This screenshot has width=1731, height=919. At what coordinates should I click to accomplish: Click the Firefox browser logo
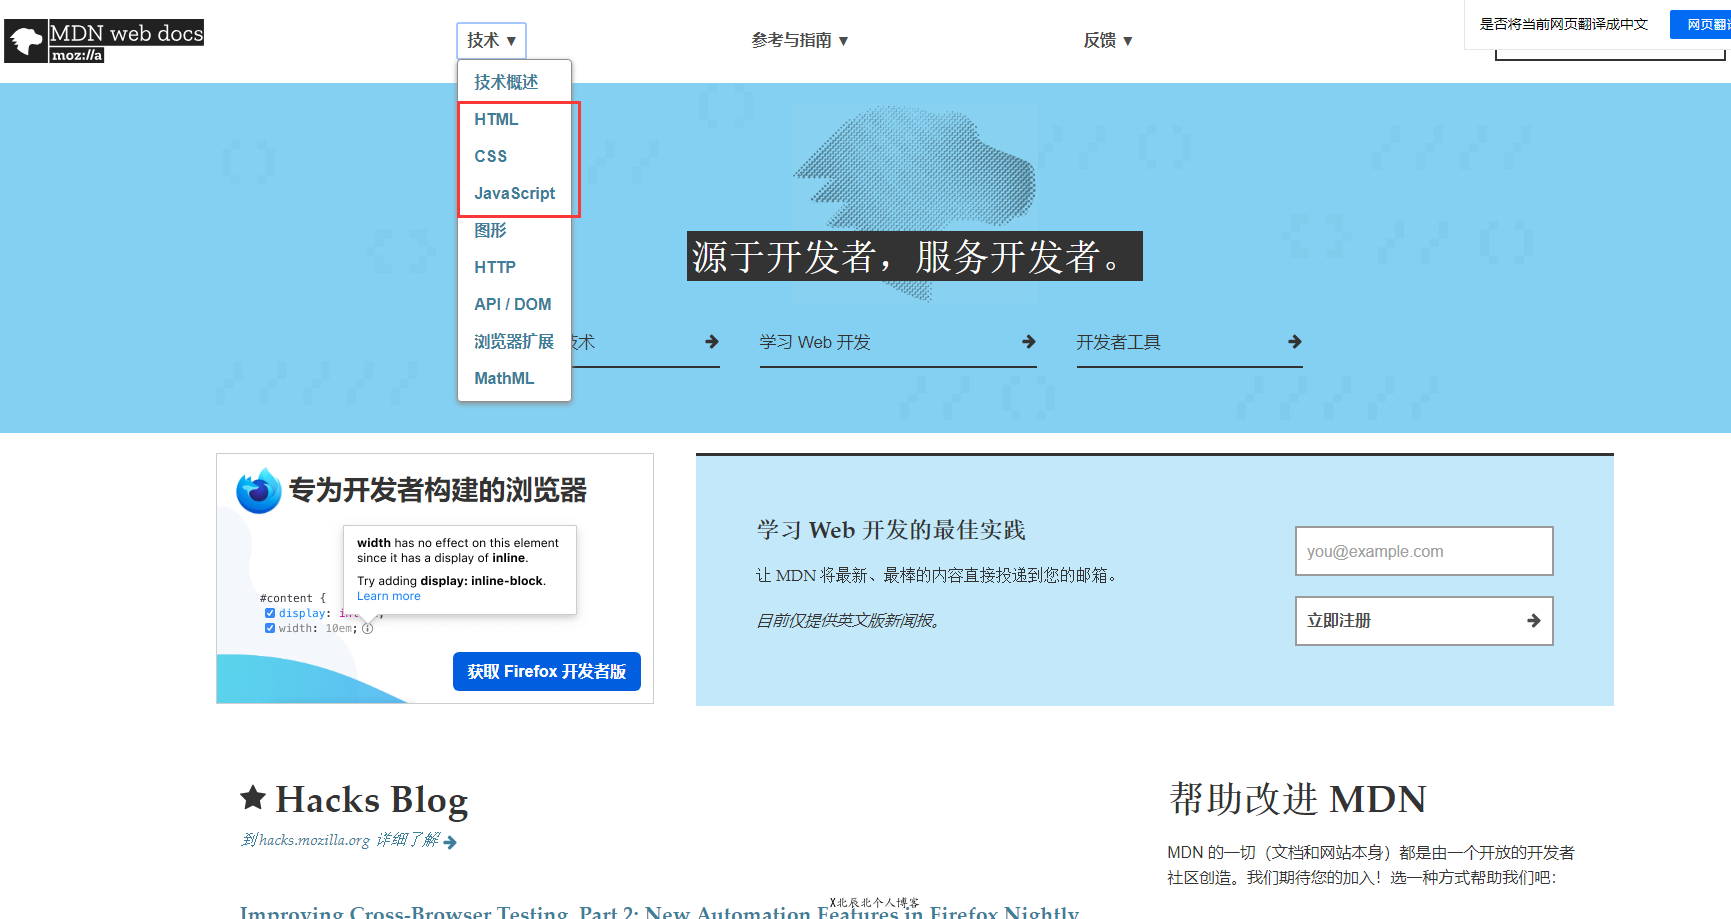(258, 490)
